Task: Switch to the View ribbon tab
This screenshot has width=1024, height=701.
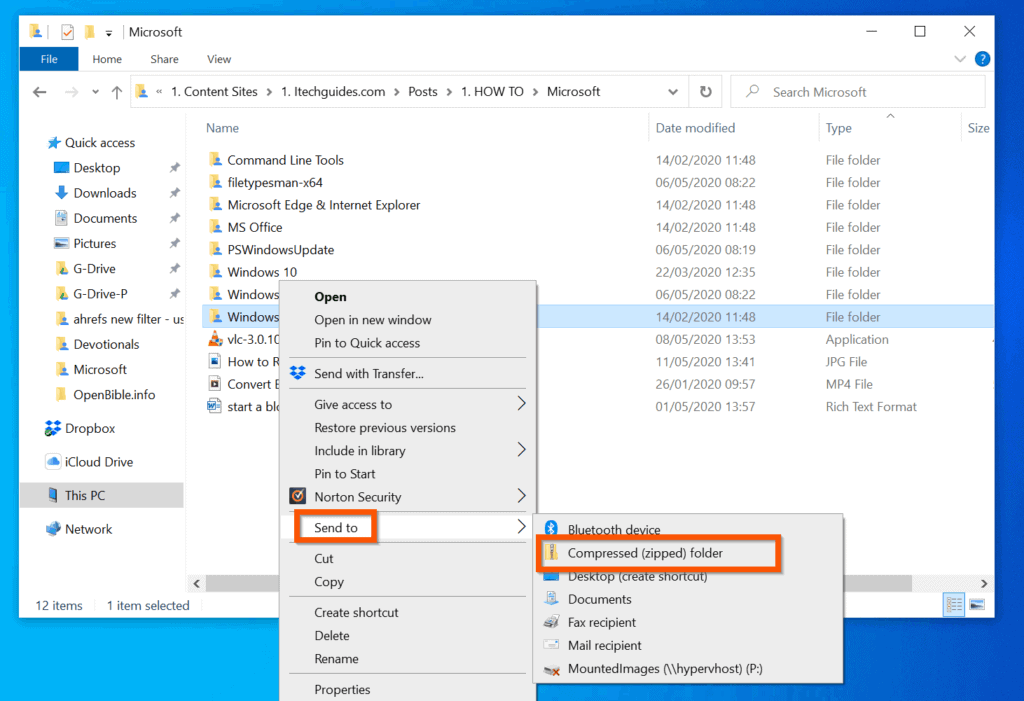Action: tap(219, 59)
